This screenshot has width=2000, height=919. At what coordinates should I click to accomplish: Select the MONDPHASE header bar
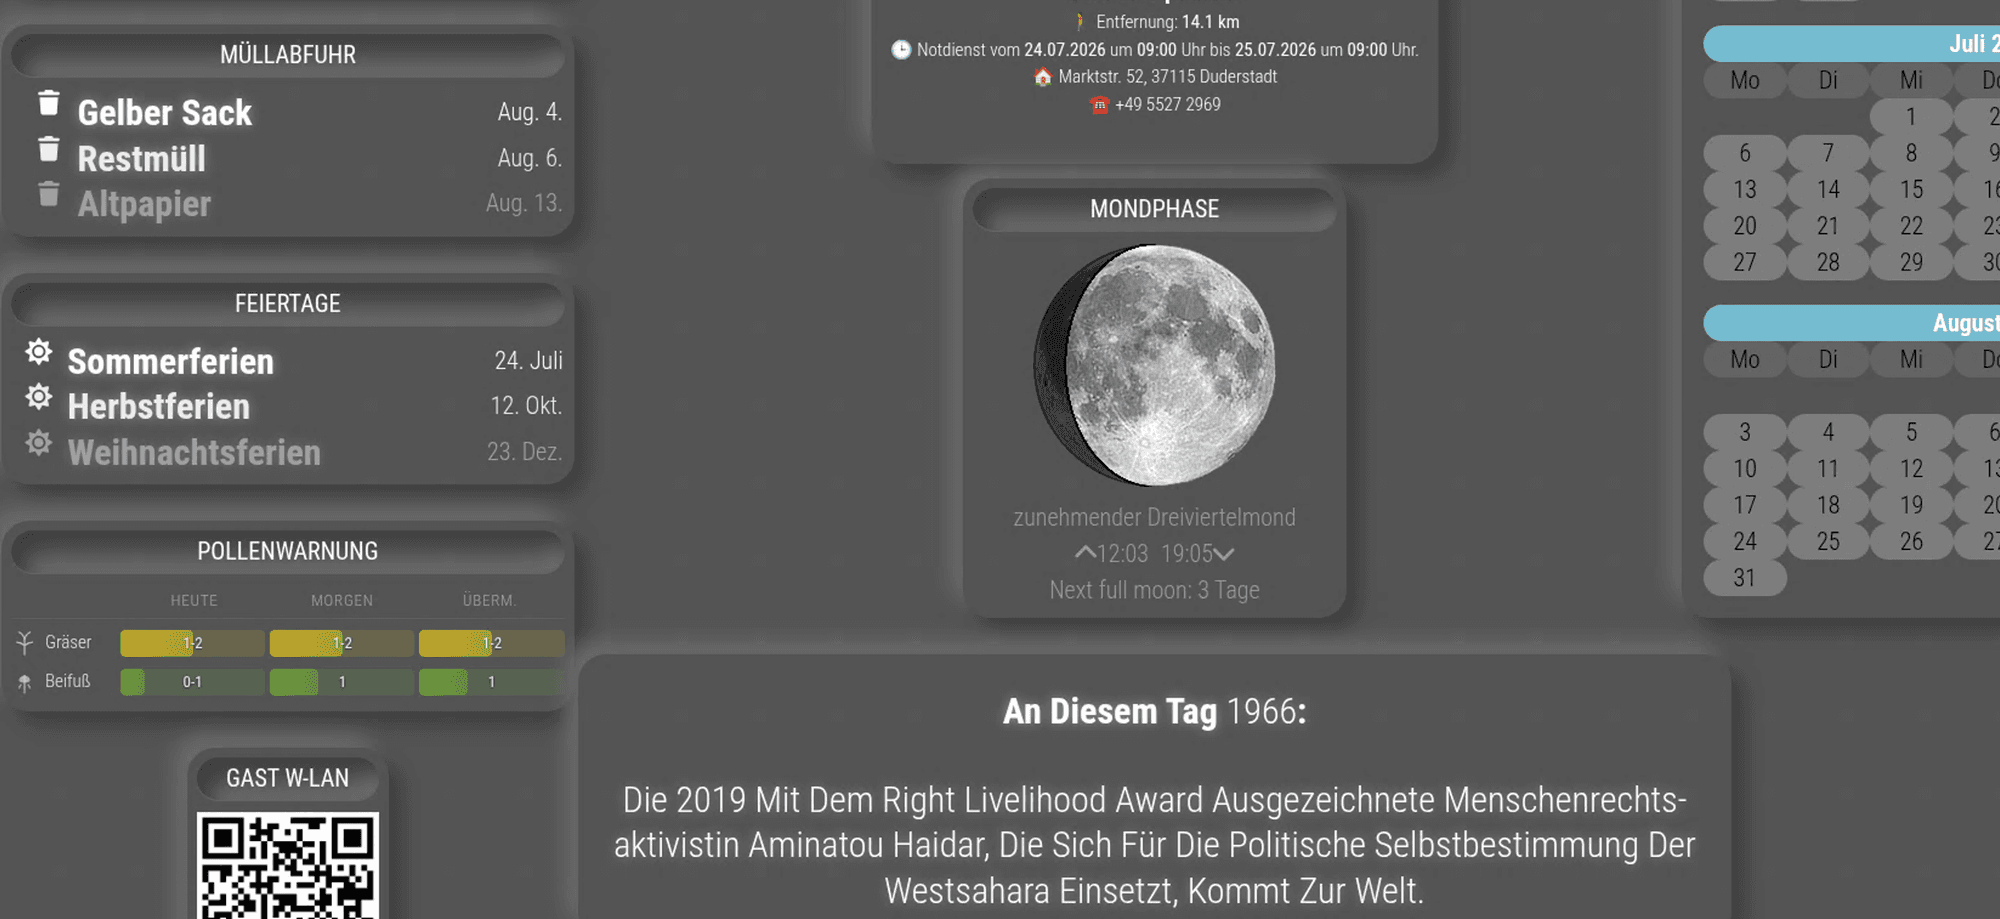1154,209
